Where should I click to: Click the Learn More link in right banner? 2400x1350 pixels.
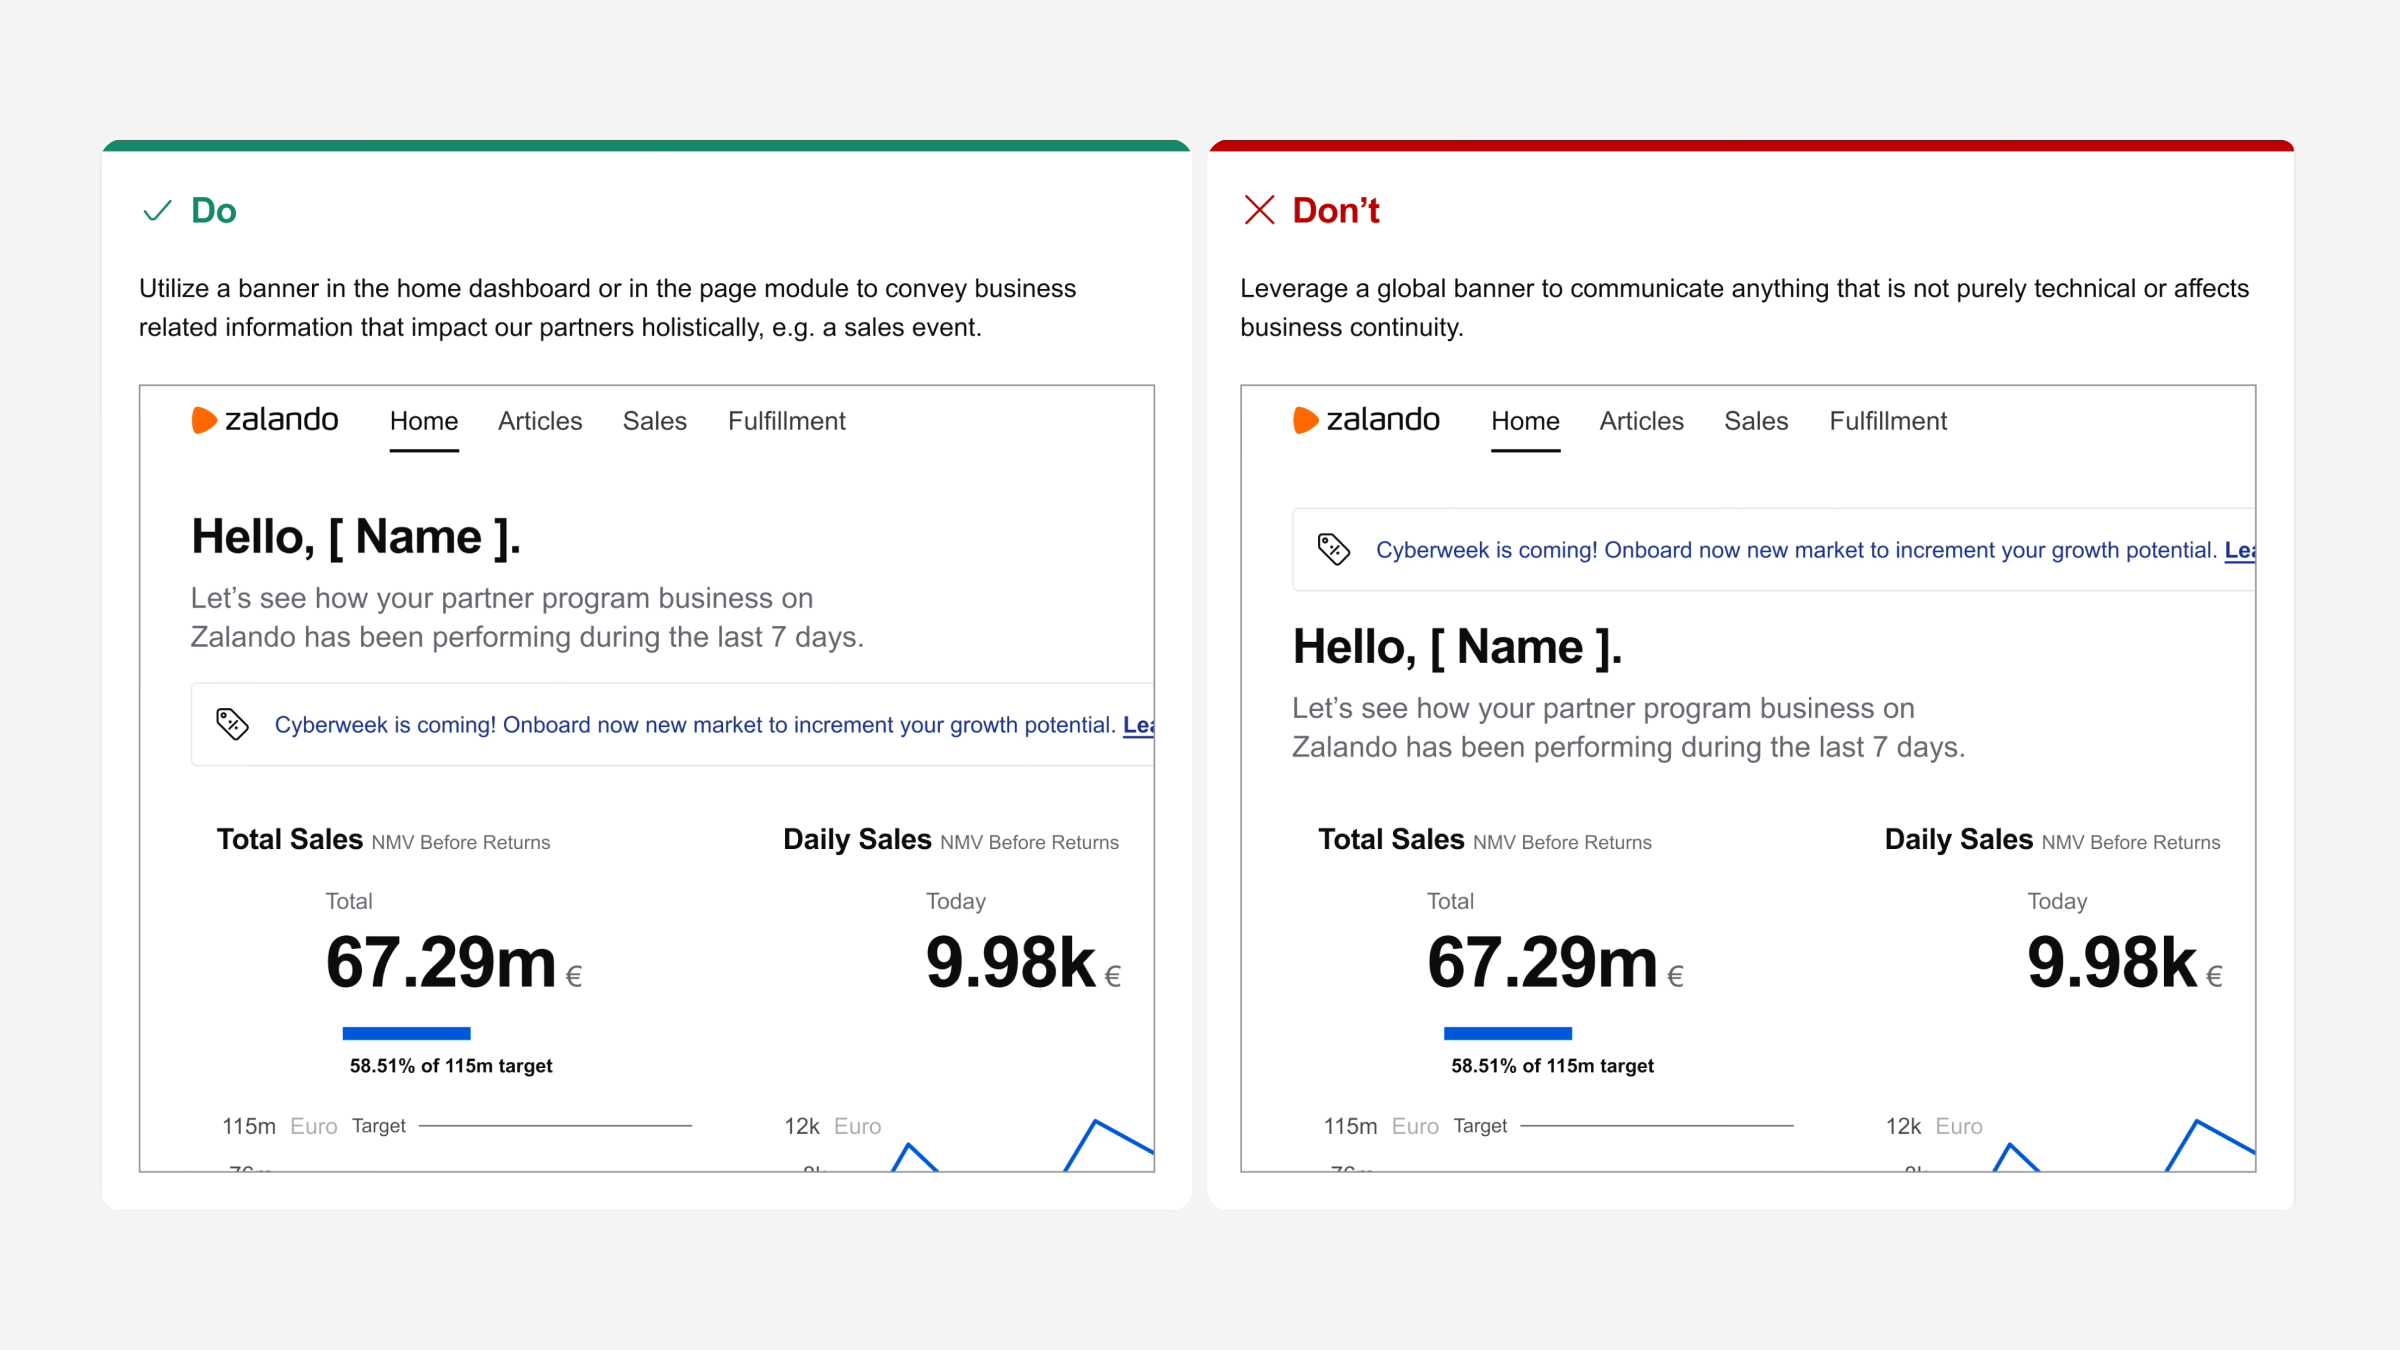click(x=2240, y=547)
